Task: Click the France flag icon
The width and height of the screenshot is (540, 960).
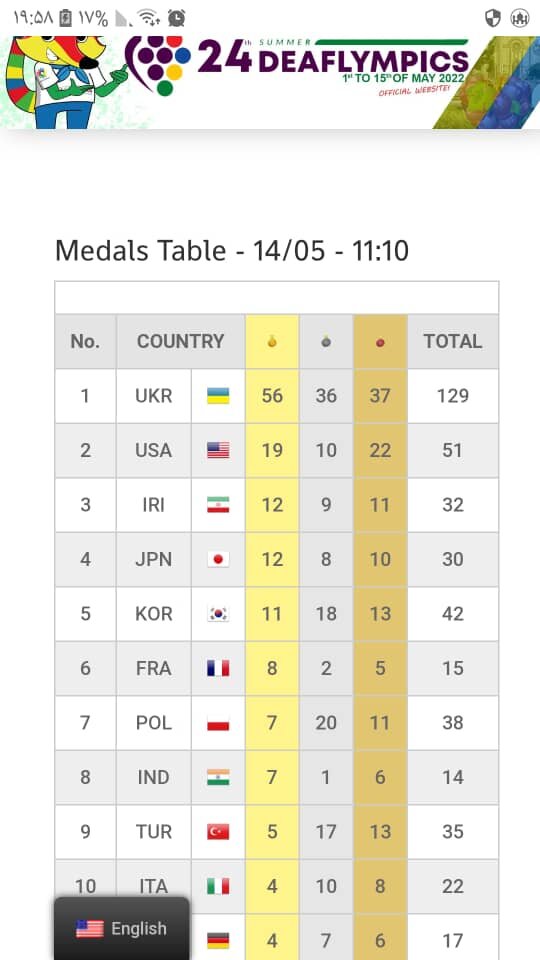Action: [x=218, y=668]
